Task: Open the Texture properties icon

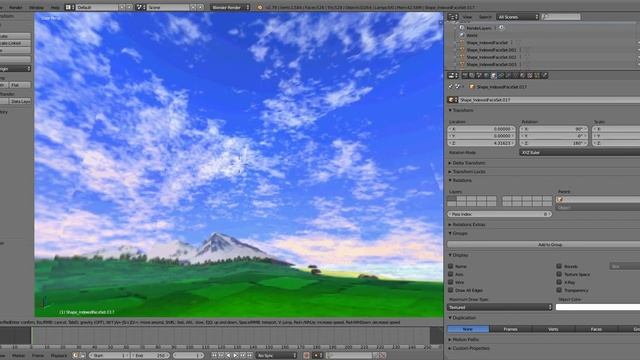Action: (x=530, y=76)
